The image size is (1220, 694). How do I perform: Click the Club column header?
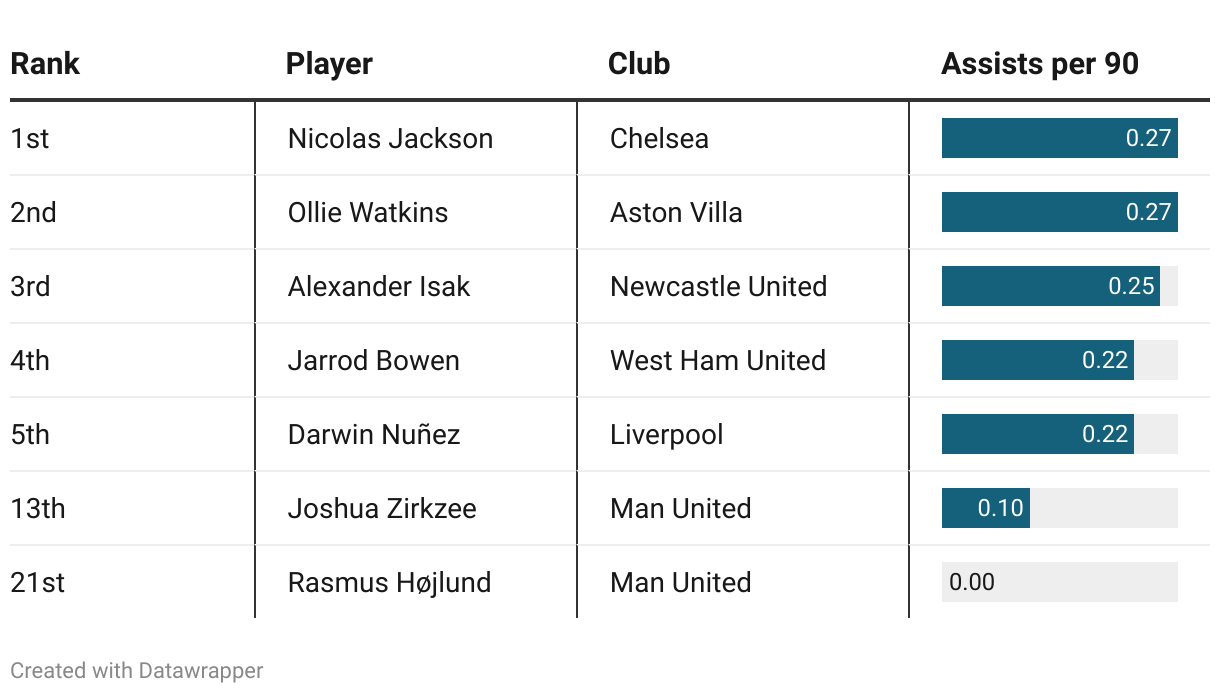tap(639, 64)
